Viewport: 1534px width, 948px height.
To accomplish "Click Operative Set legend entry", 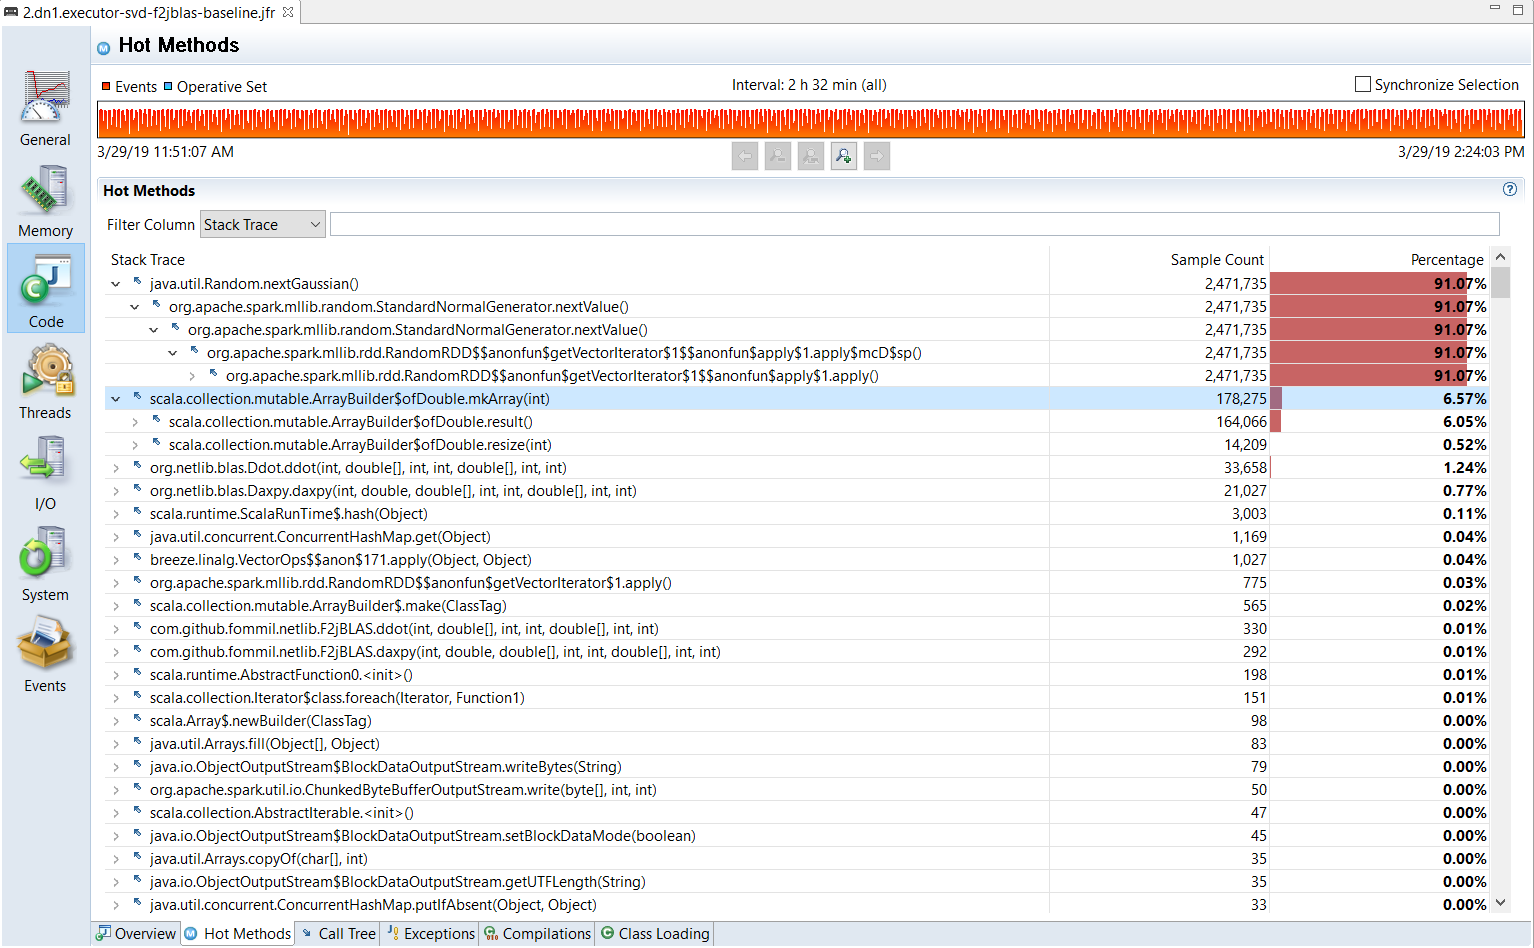I will (x=215, y=87).
